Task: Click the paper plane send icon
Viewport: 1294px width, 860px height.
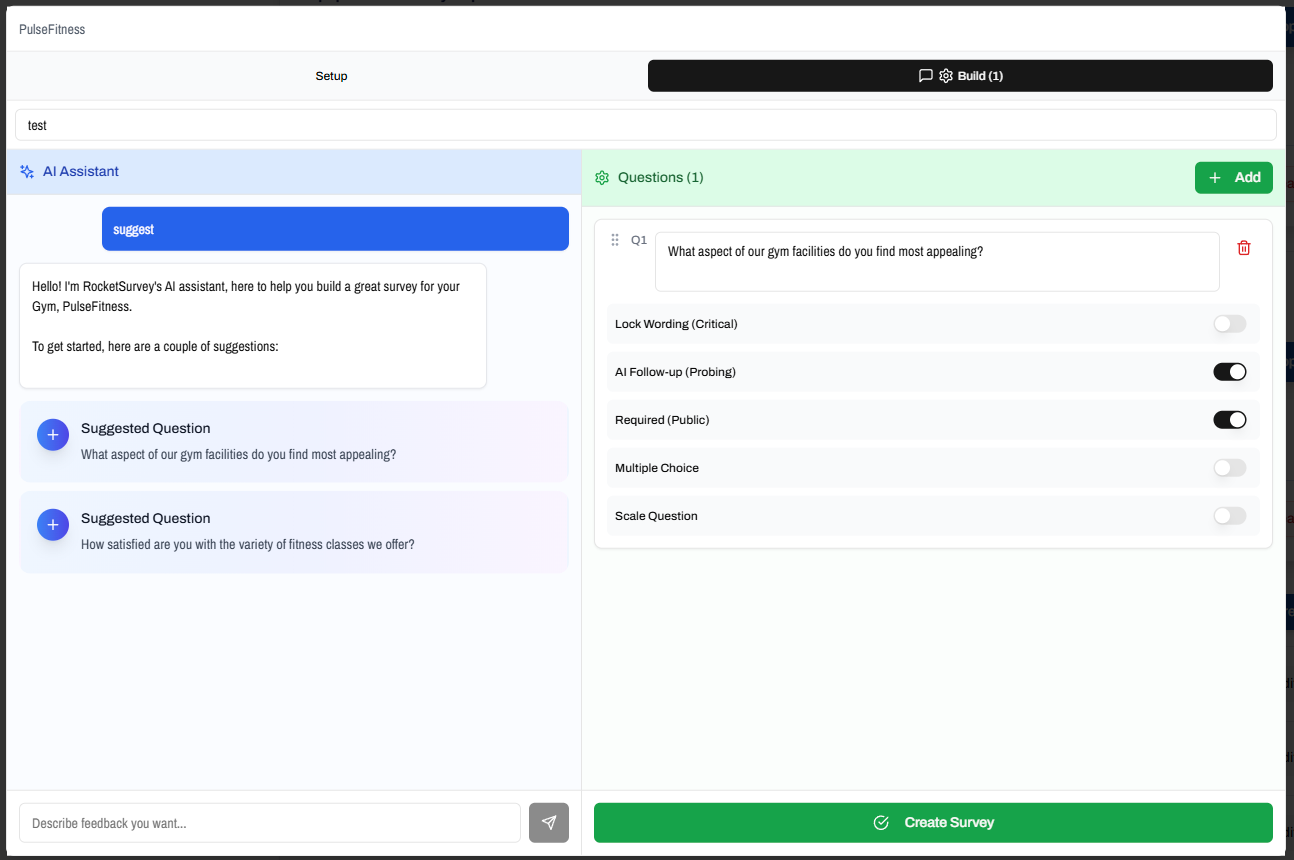Action: pyautogui.click(x=548, y=822)
